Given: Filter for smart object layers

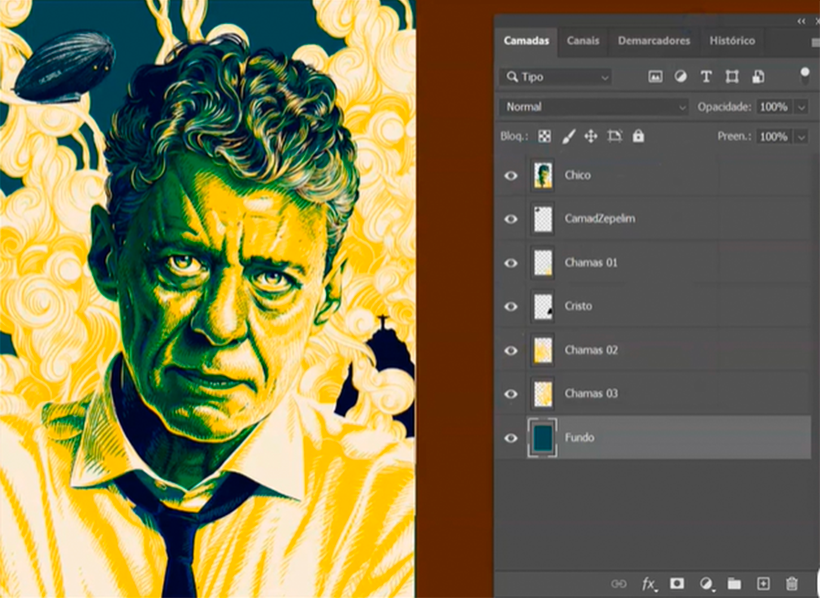Looking at the screenshot, I should [x=758, y=77].
